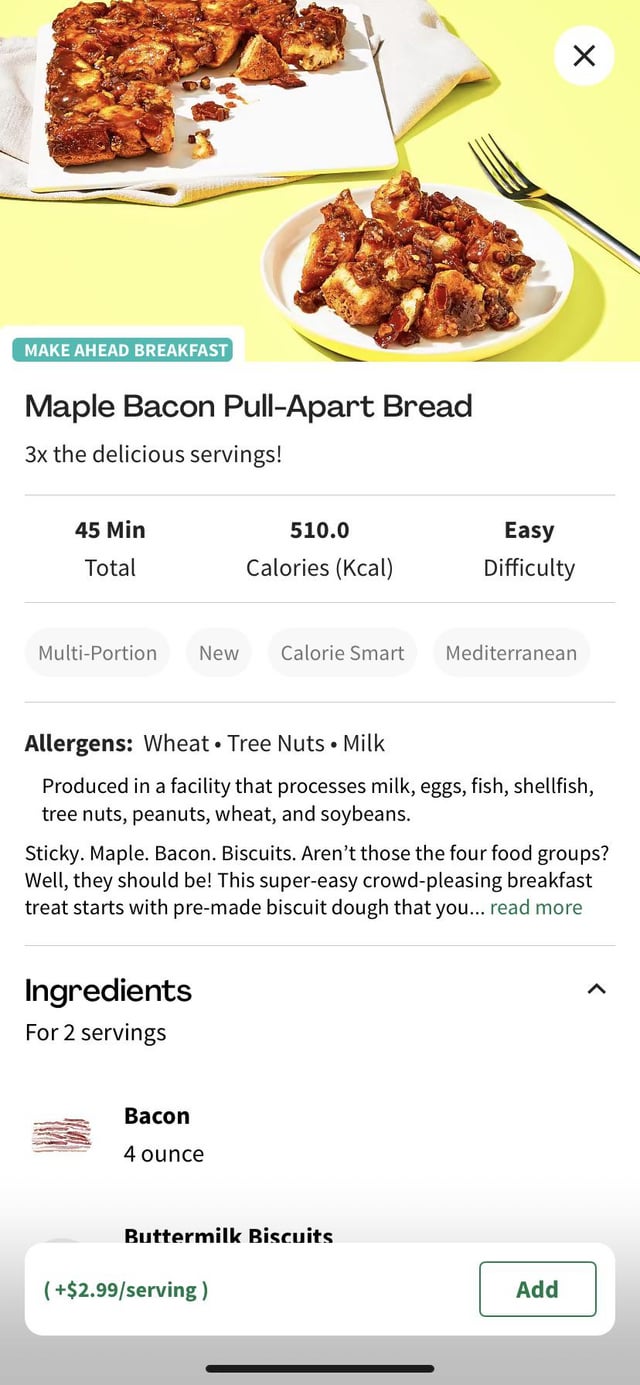The width and height of the screenshot is (640, 1385).
Task: Tap the Easy Difficulty indicator
Action: [529, 548]
